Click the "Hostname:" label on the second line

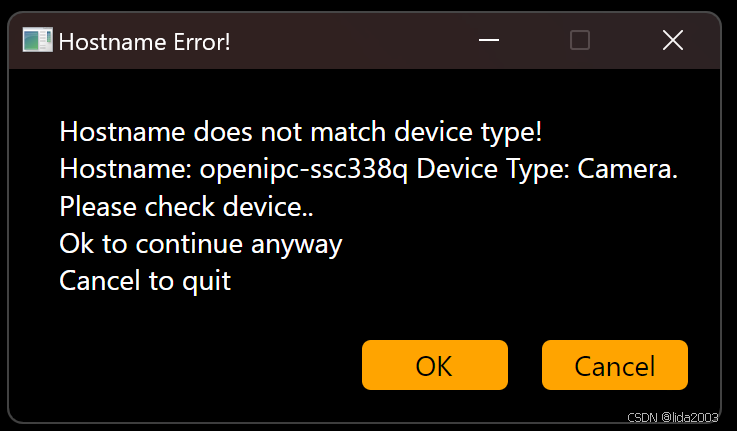pos(125,169)
